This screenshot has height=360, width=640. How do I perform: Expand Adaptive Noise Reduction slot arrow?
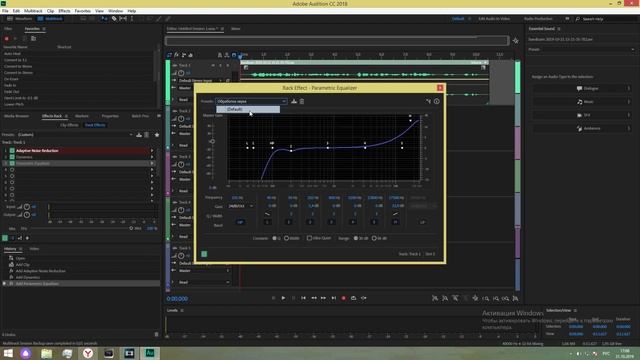tap(152, 151)
